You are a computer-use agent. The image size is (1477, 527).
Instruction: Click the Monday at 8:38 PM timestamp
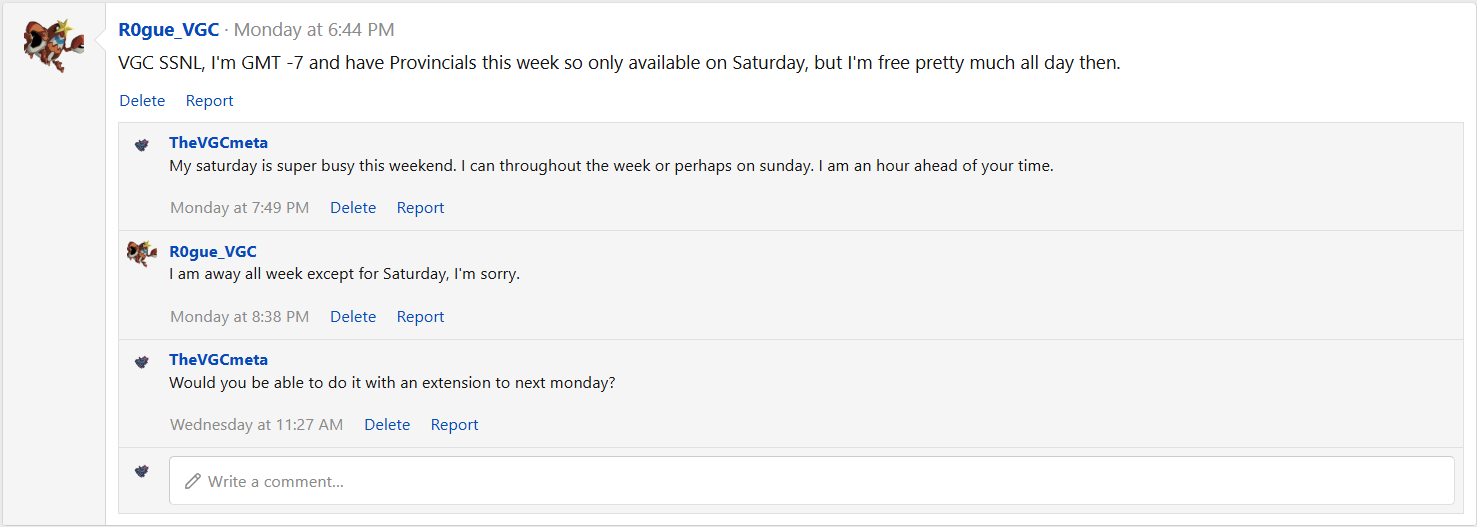pos(239,317)
